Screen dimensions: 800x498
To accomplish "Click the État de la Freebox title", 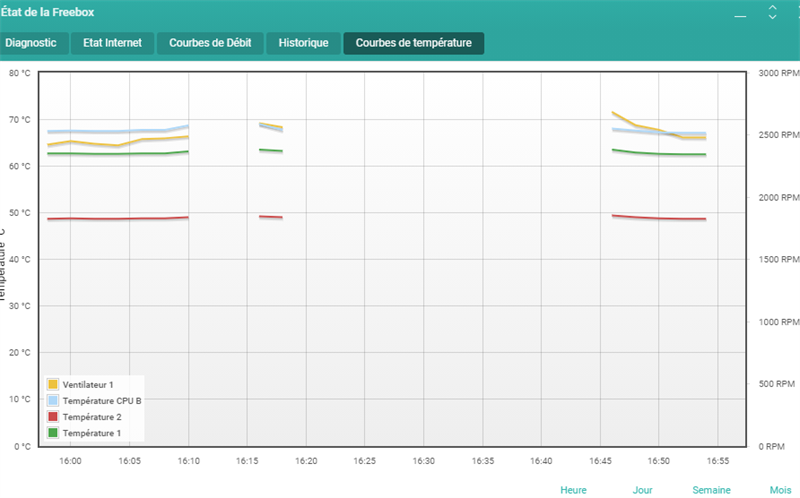I will point(50,11).
